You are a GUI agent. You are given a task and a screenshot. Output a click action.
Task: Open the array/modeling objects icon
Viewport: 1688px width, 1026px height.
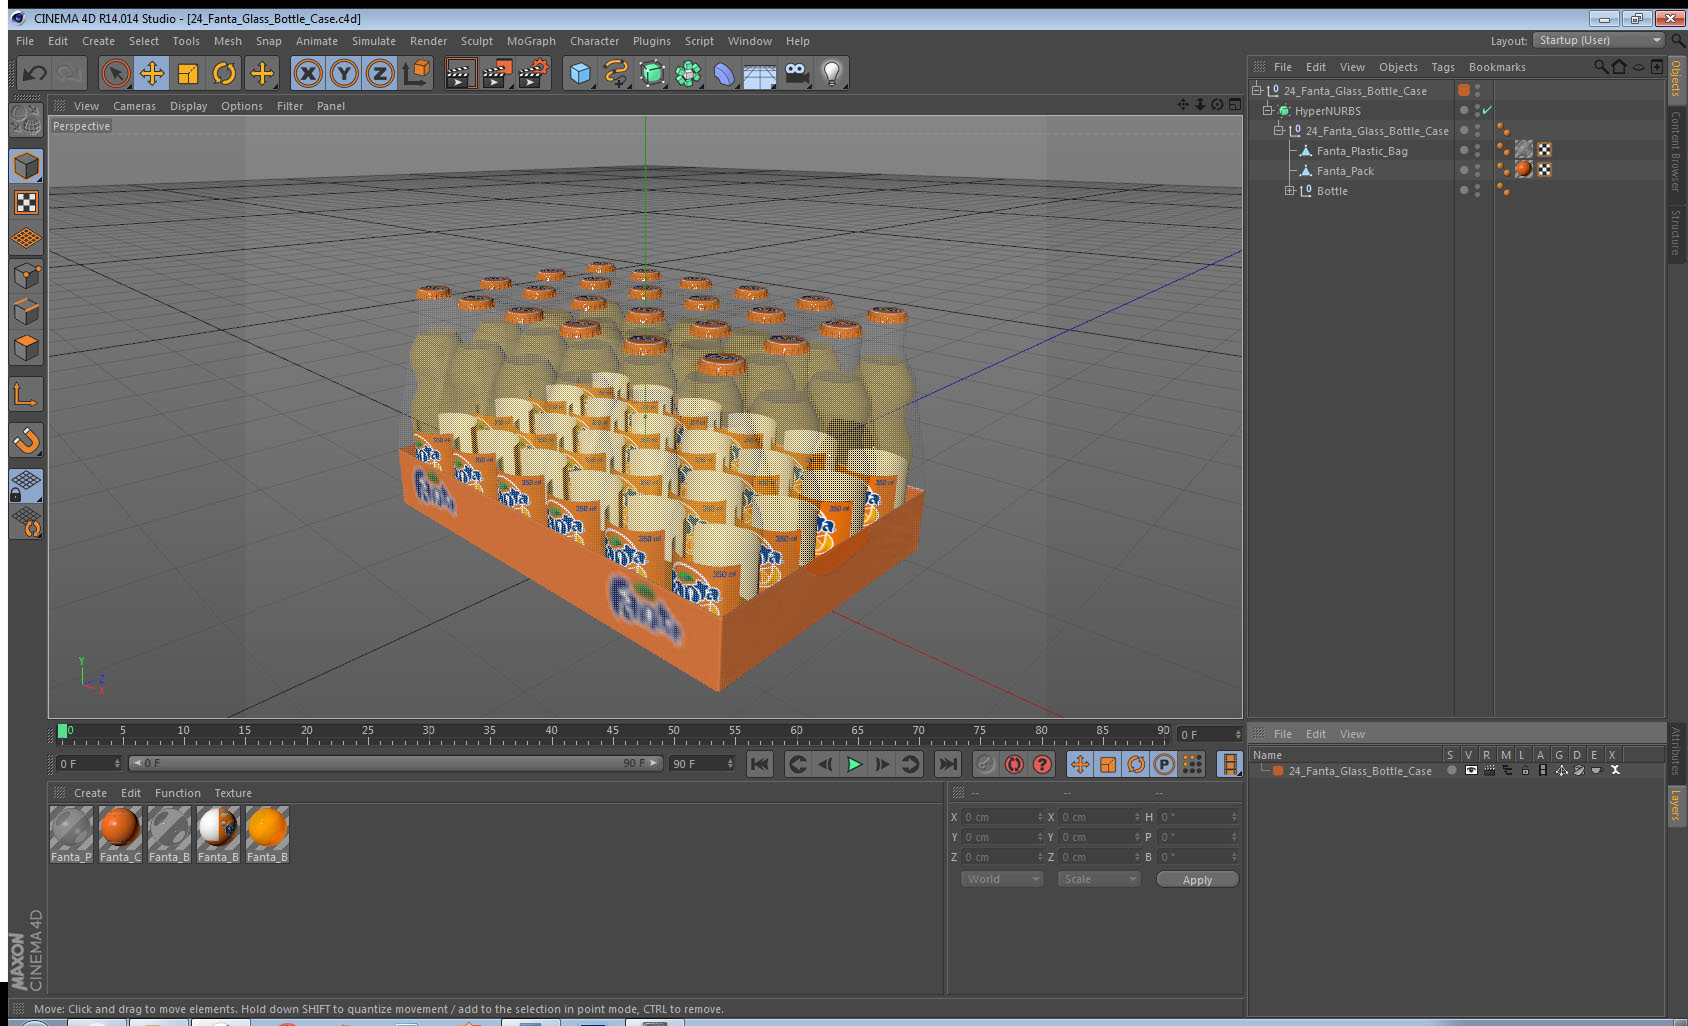pyautogui.click(x=688, y=73)
